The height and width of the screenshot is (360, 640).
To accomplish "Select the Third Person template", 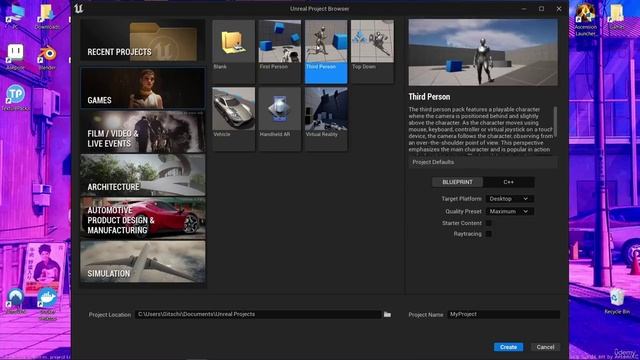I will (326, 51).
